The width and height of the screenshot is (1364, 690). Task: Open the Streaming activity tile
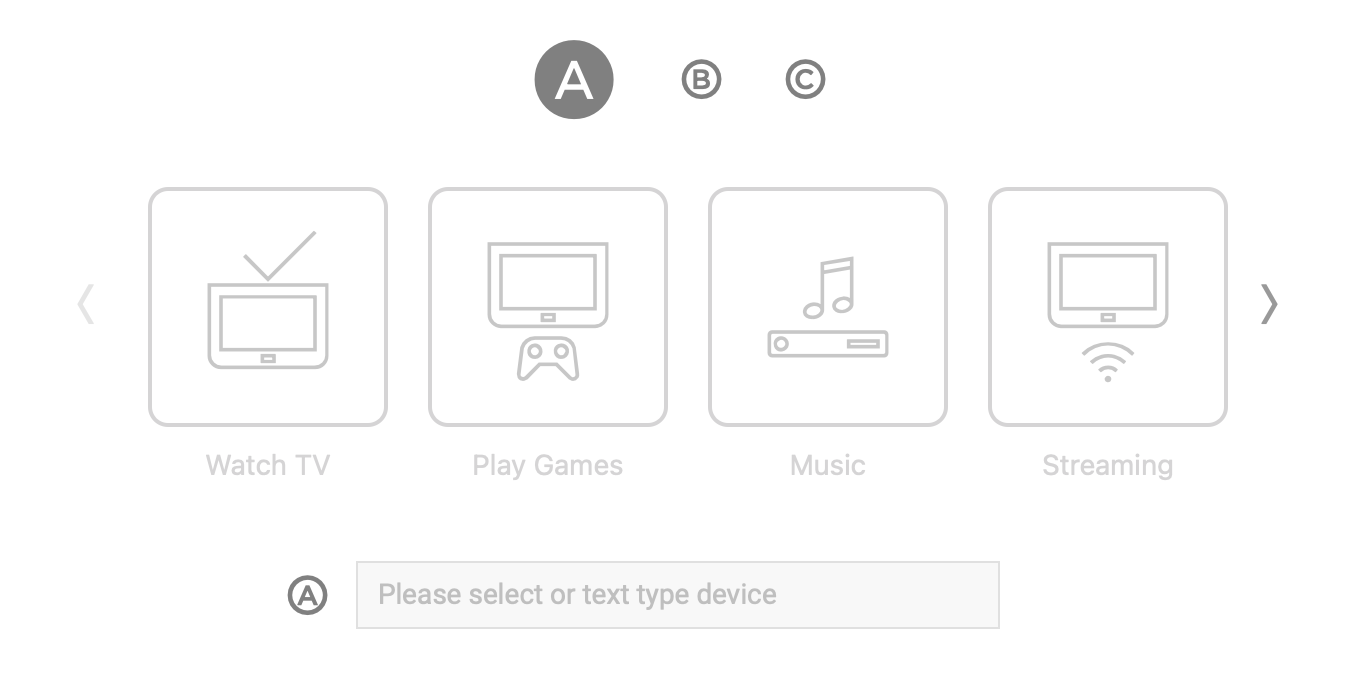[1107, 307]
